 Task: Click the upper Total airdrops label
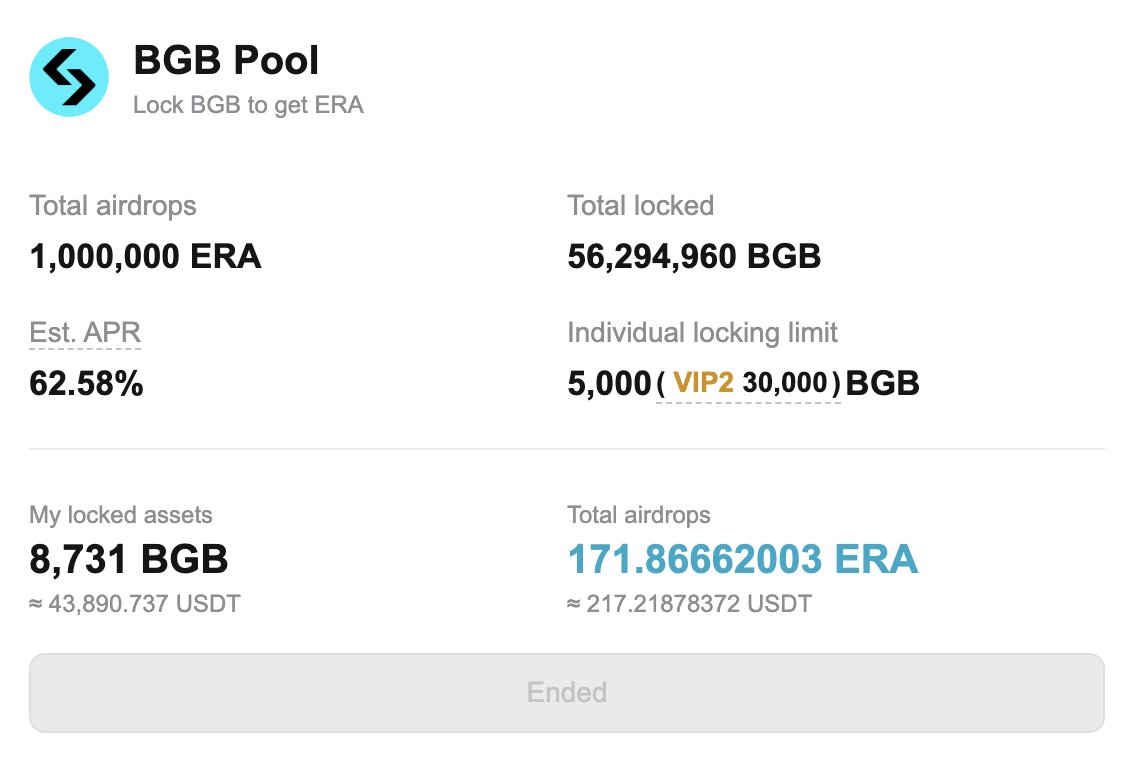[x=113, y=205]
